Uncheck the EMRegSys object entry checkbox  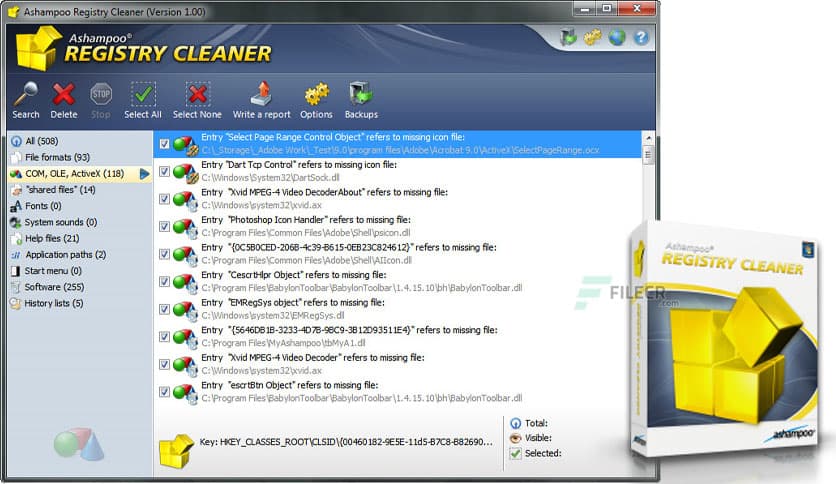(x=164, y=309)
